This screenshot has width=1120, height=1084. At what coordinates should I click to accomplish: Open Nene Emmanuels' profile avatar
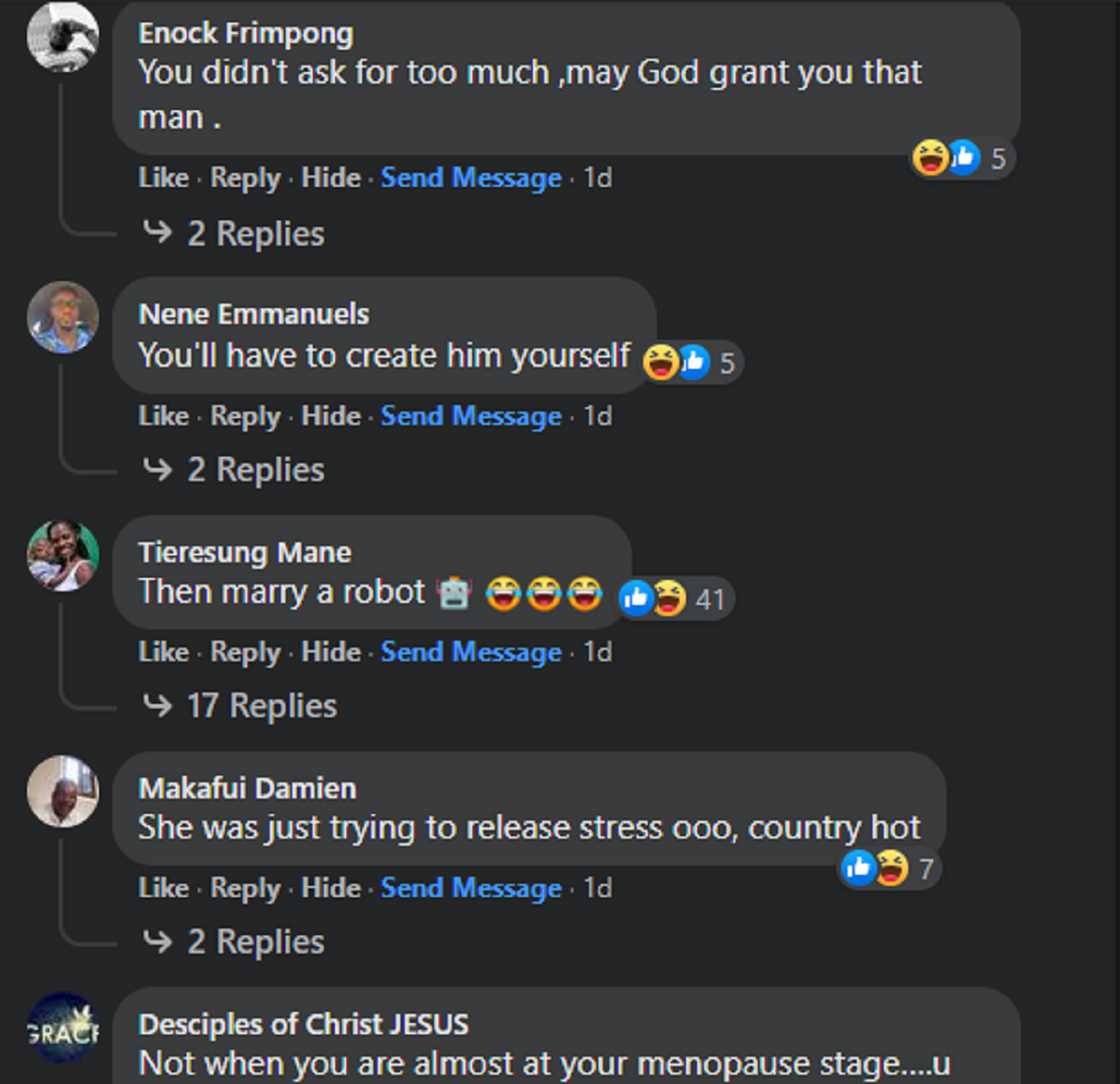coord(62,317)
